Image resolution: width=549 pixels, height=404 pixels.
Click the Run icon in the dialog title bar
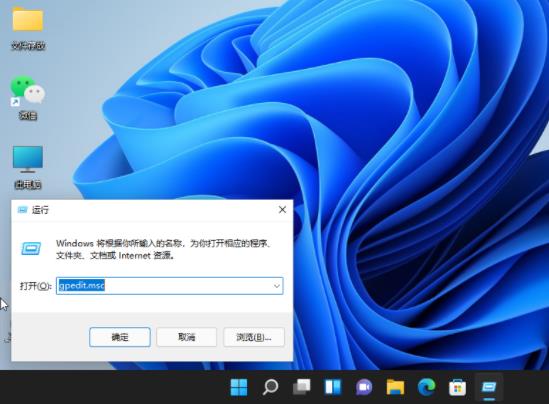pos(22,210)
